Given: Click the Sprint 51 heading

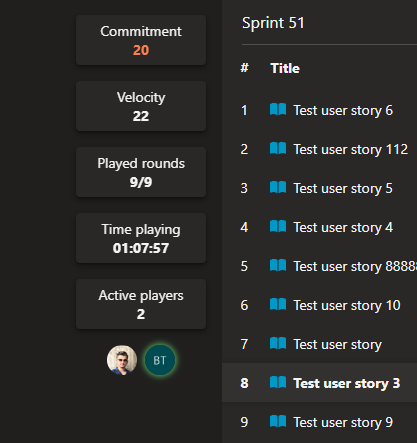Looking at the screenshot, I should 273,23.
